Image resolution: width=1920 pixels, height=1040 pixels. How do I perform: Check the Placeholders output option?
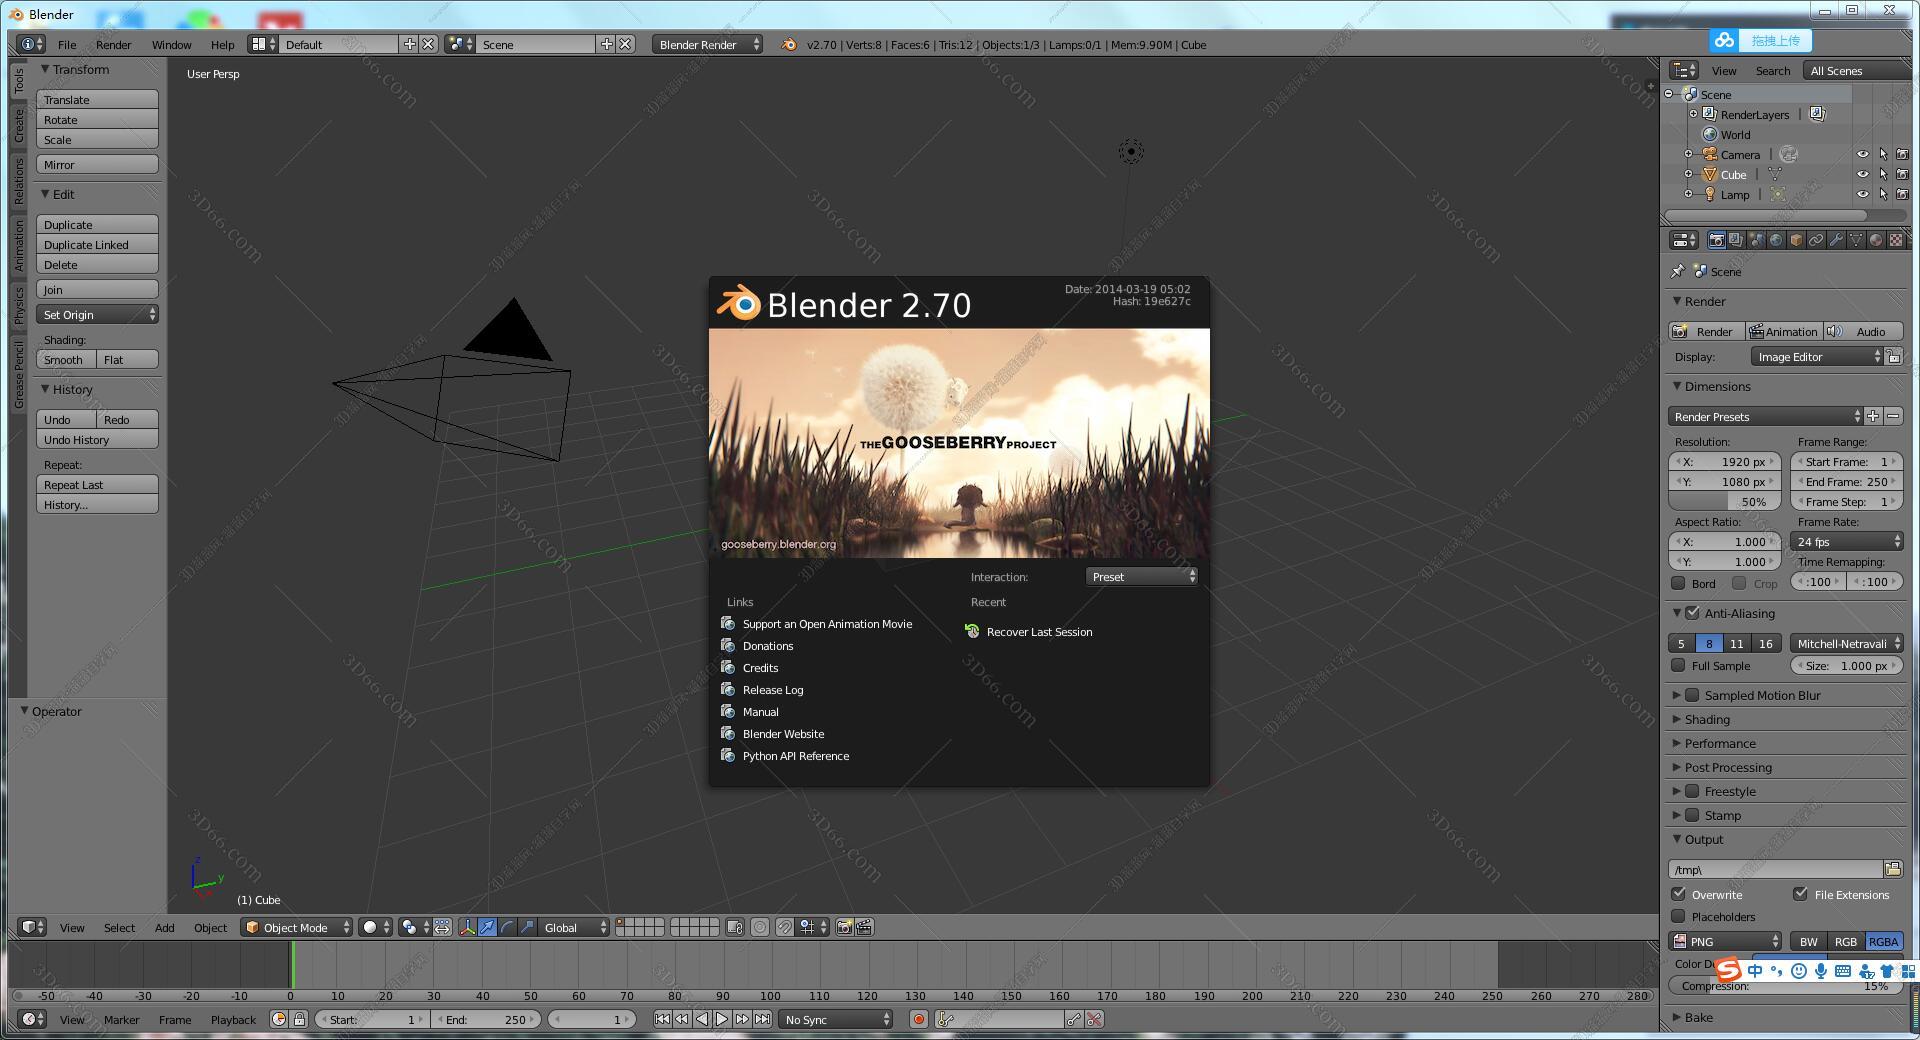click(1680, 917)
